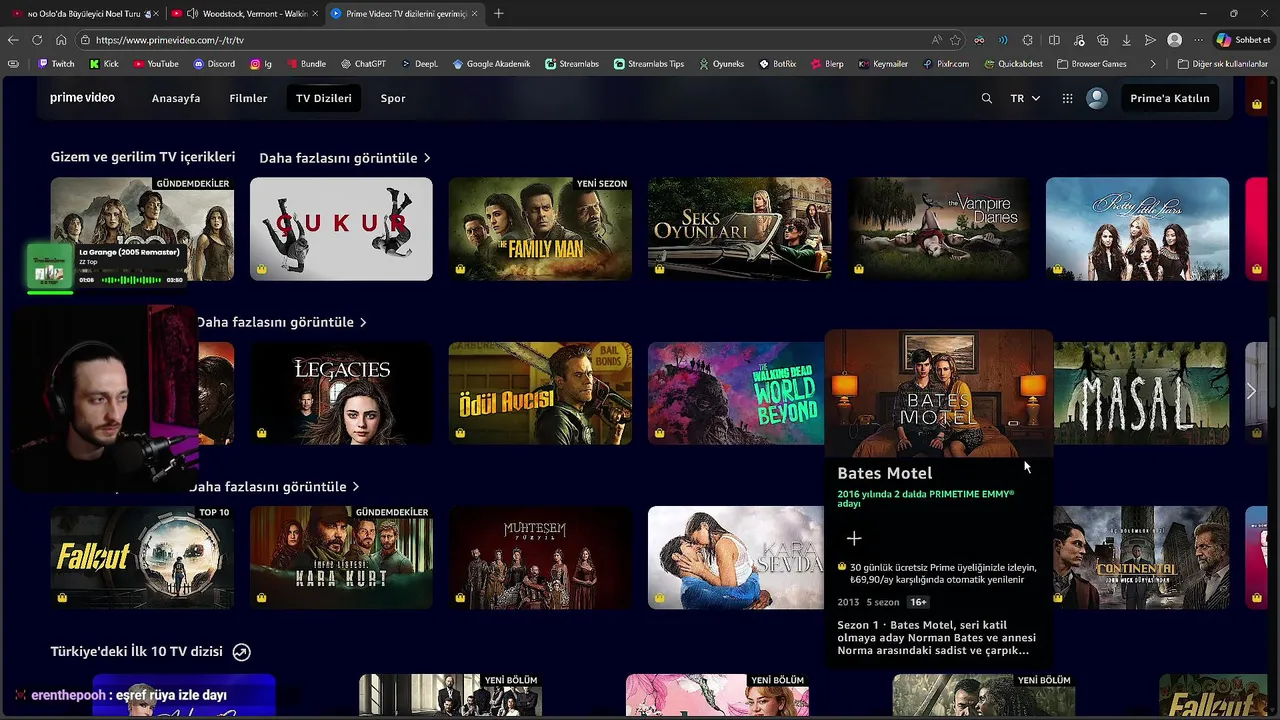Open the Sohbet et Copilot button
The width and height of the screenshot is (1280, 720).
[1243, 40]
